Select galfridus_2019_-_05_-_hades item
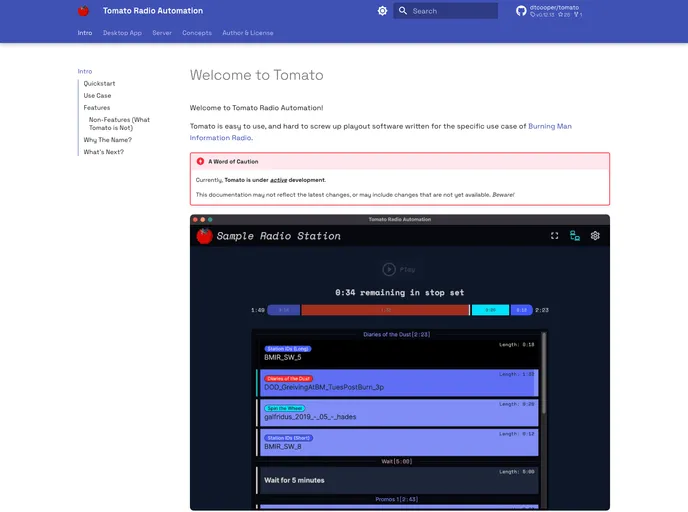 tap(398, 412)
